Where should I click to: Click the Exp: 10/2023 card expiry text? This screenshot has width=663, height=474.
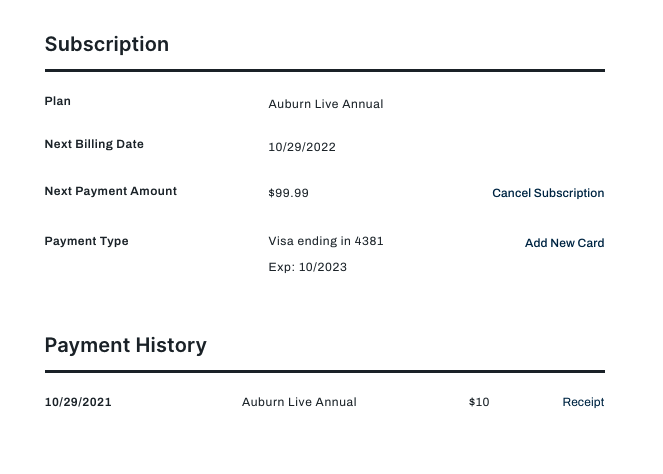tap(308, 267)
